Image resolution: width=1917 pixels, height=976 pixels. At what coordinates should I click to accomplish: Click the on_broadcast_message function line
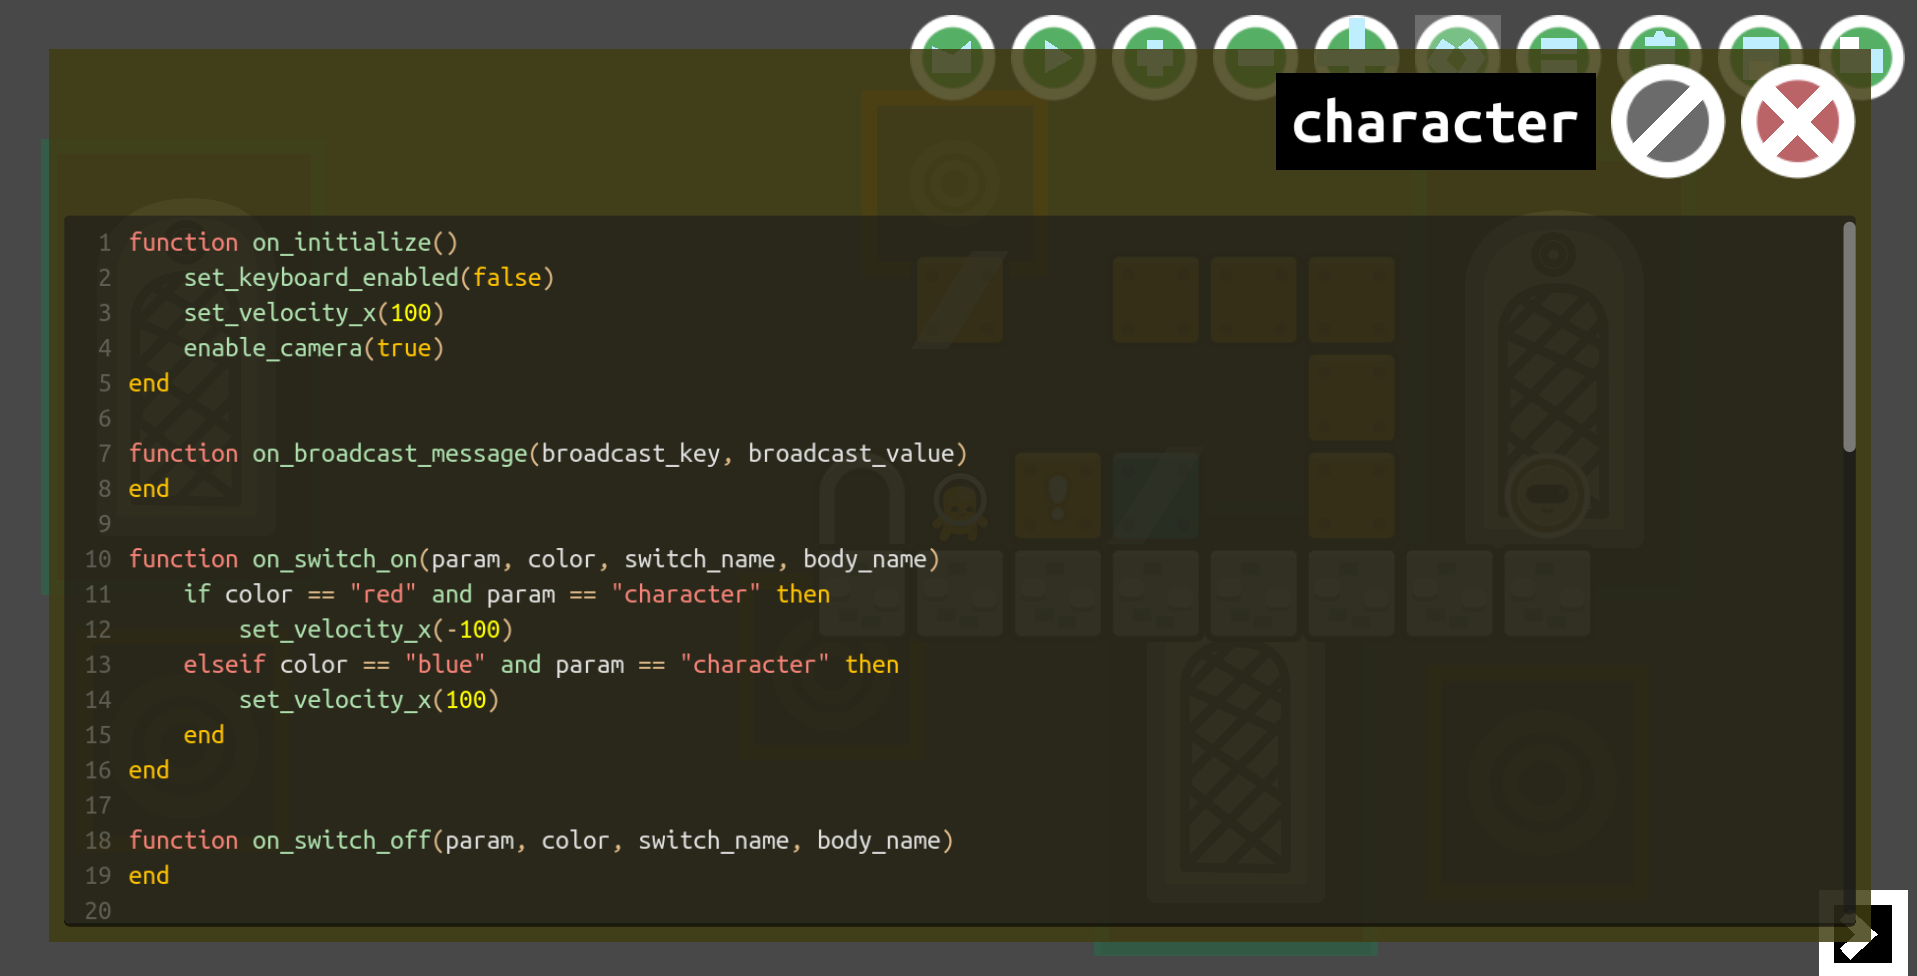[547, 453]
